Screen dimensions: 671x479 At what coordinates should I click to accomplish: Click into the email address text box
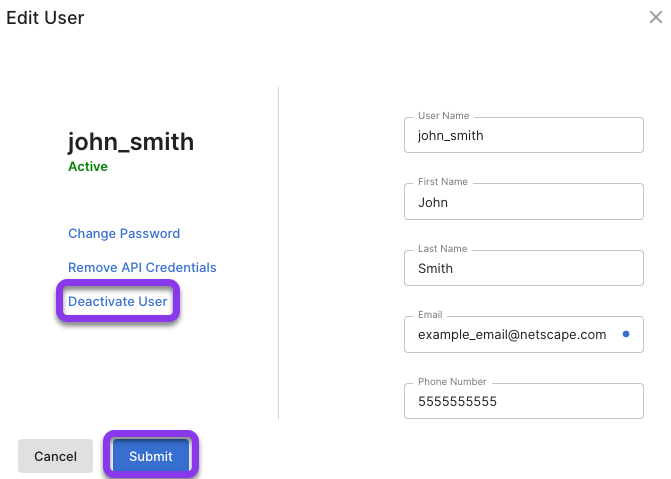[x=523, y=334]
